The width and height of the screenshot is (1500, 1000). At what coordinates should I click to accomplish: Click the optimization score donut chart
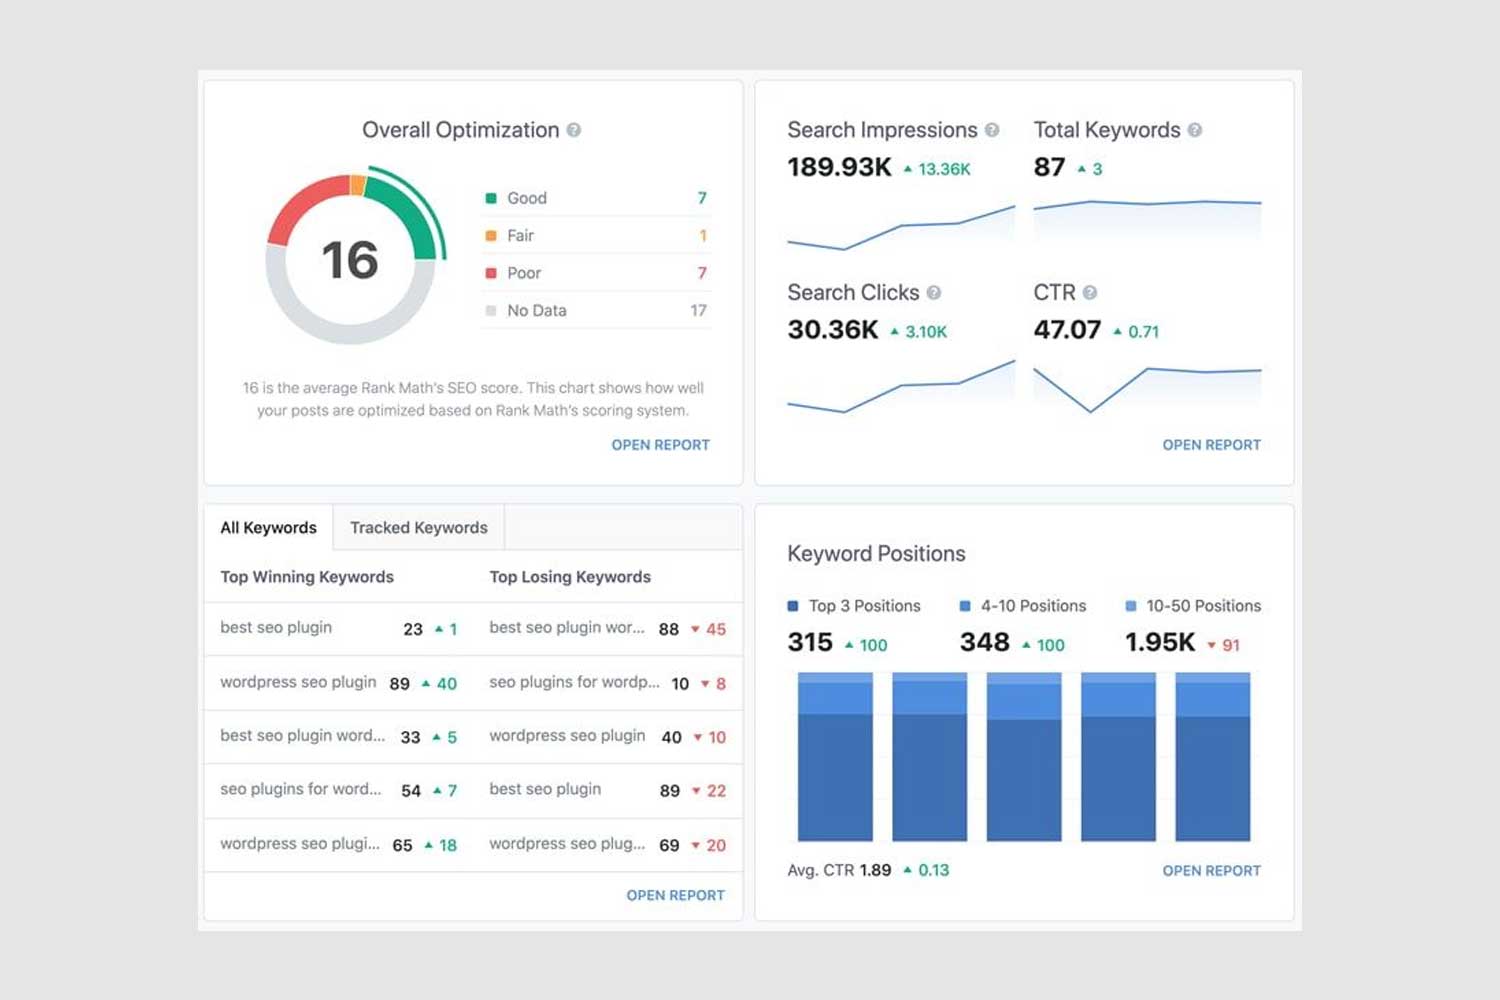[x=352, y=258]
